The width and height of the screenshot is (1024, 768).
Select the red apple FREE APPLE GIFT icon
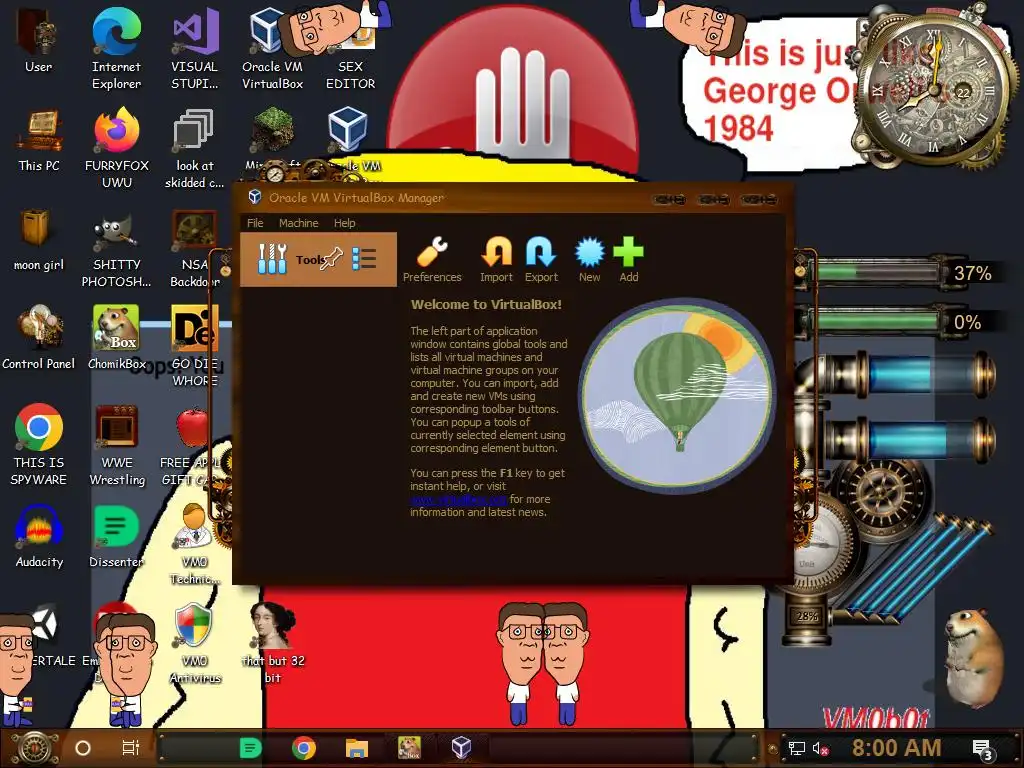click(193, 445)
